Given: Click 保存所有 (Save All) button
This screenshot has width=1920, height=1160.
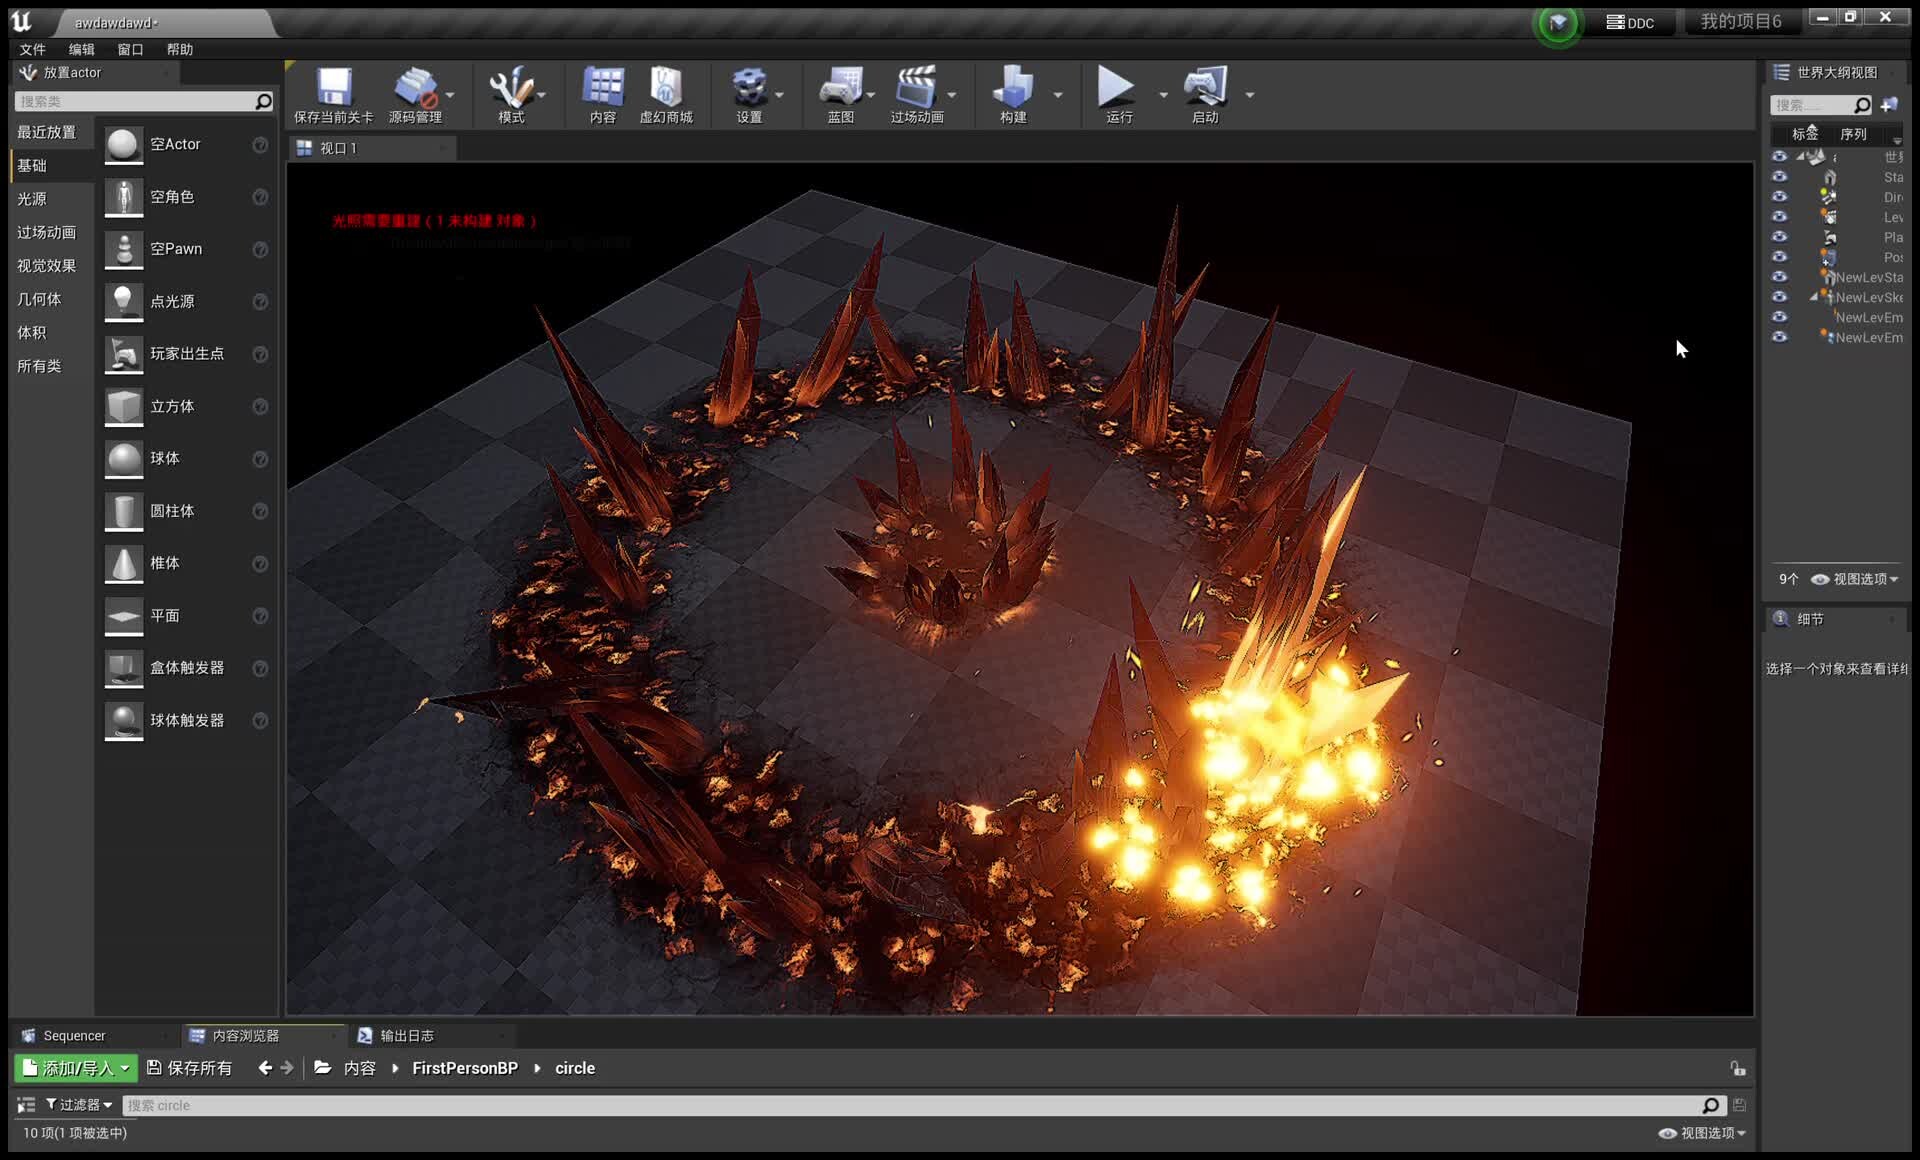Looking at the screenshot, I should pos(190,1068).
